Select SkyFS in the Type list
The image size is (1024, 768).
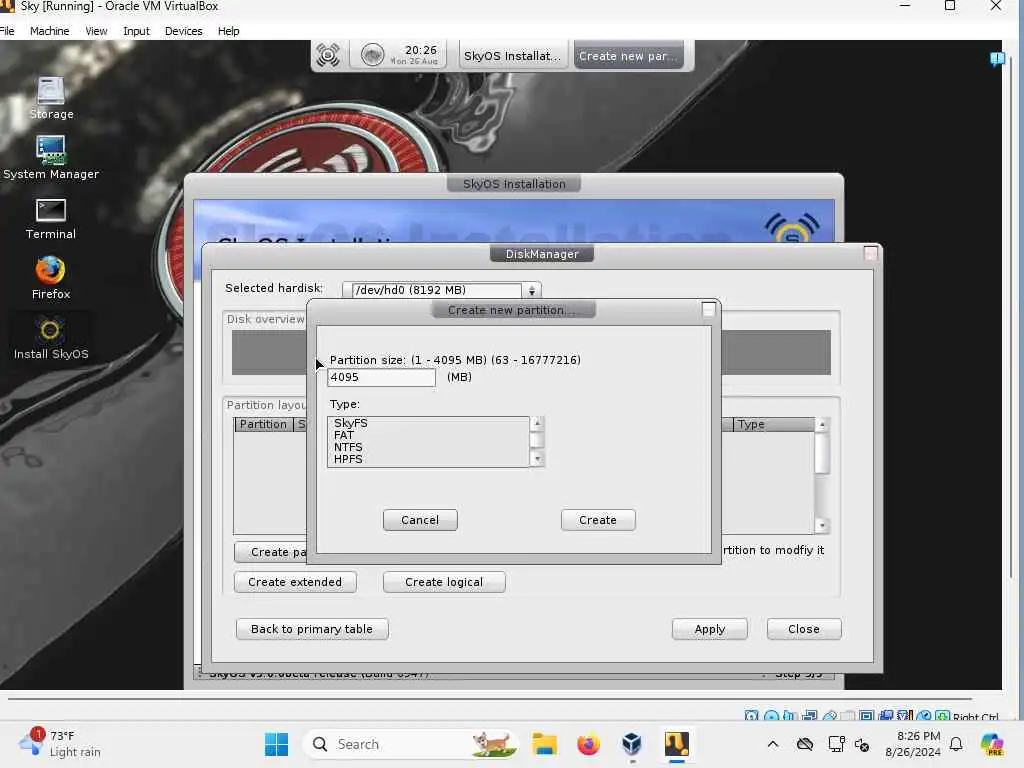[428, 423]
